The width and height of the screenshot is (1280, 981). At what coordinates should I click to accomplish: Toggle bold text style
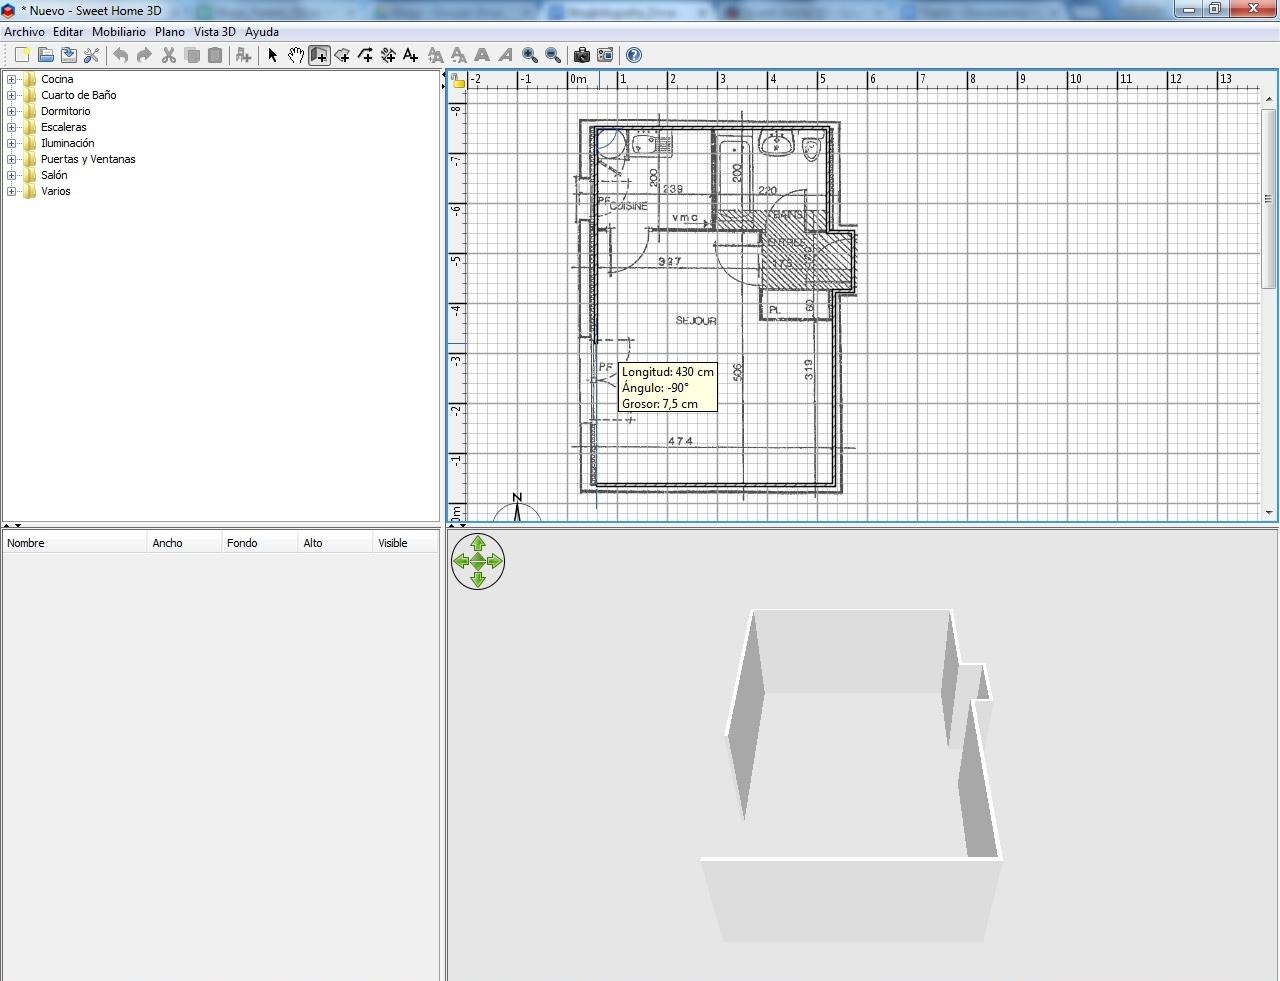(483, 55)
